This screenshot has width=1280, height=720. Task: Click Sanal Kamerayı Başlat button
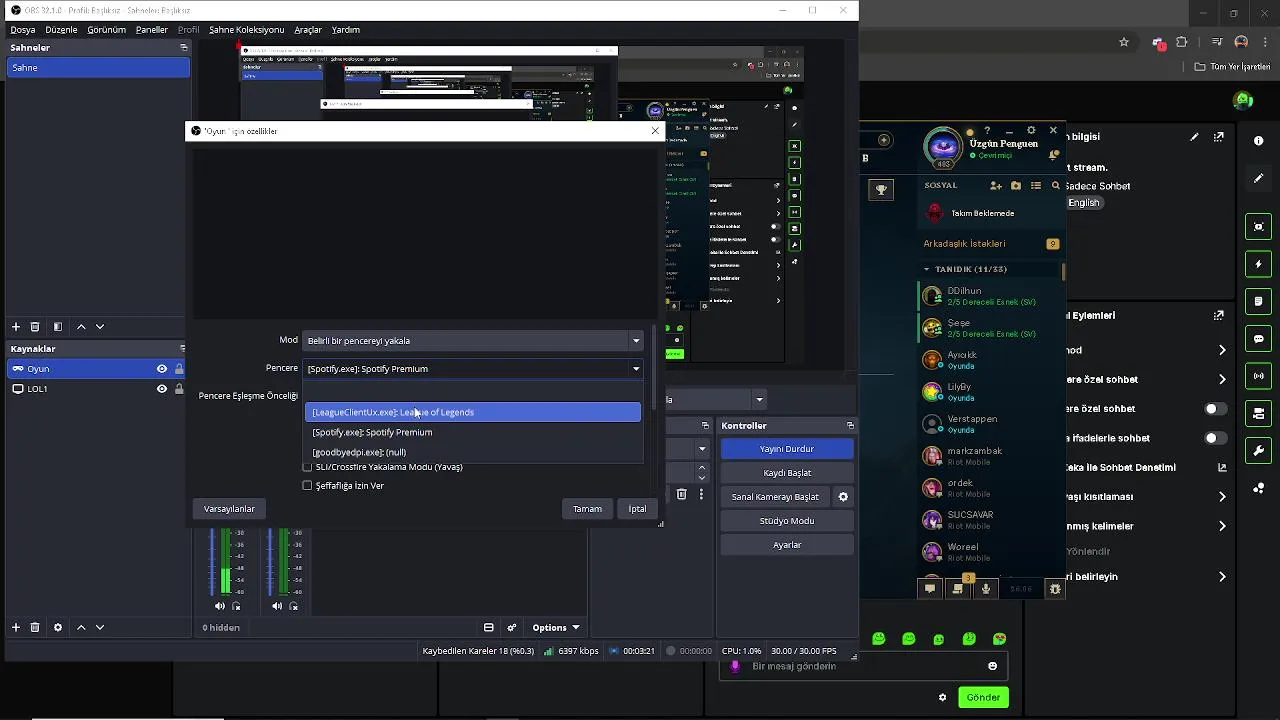coord(775,497)
